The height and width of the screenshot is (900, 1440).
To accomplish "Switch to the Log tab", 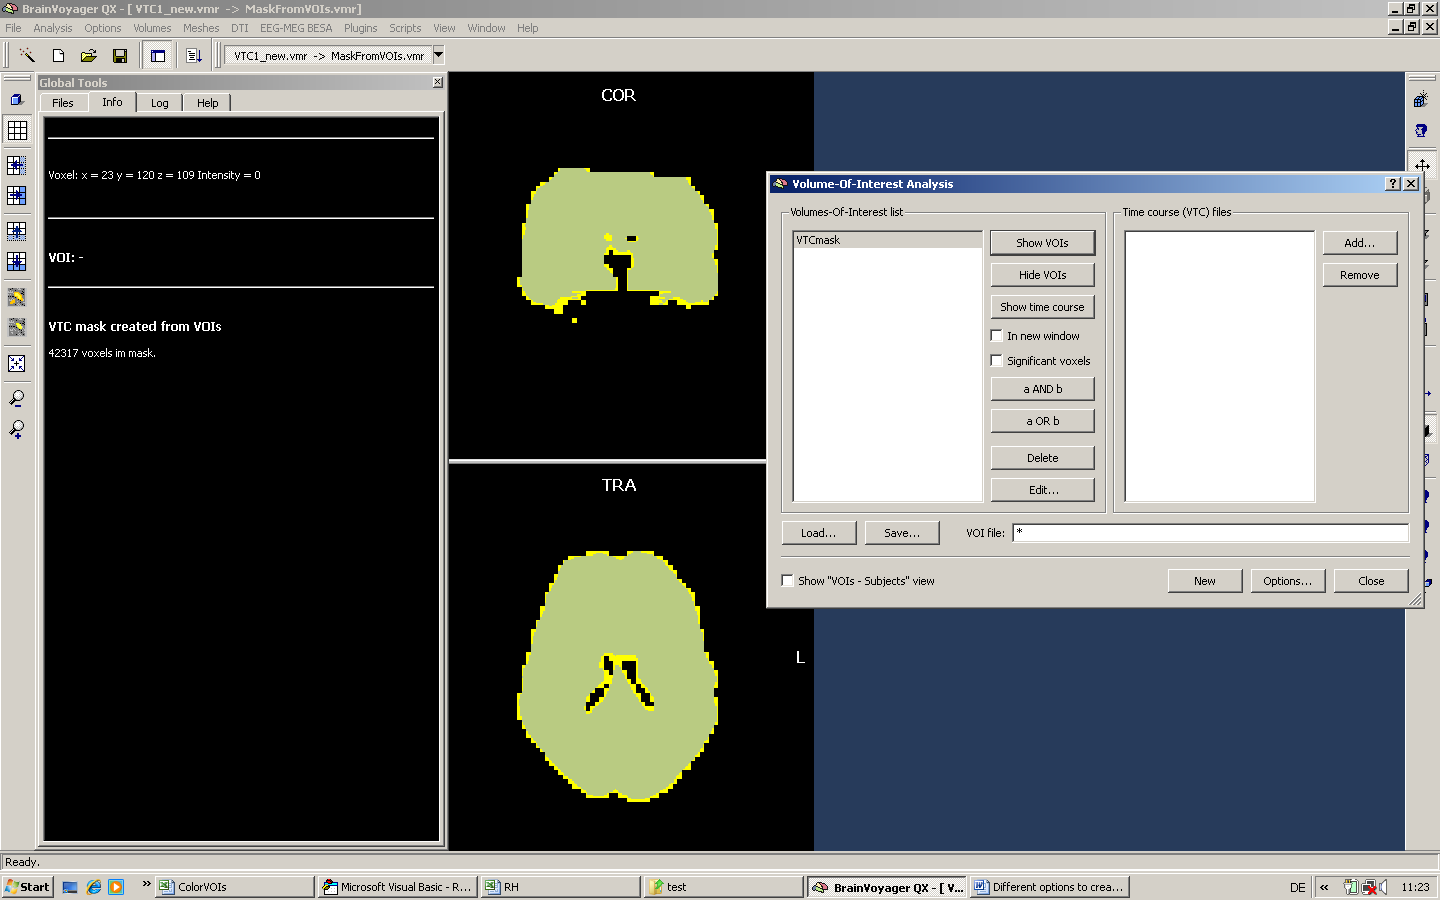I will point(160,103).
